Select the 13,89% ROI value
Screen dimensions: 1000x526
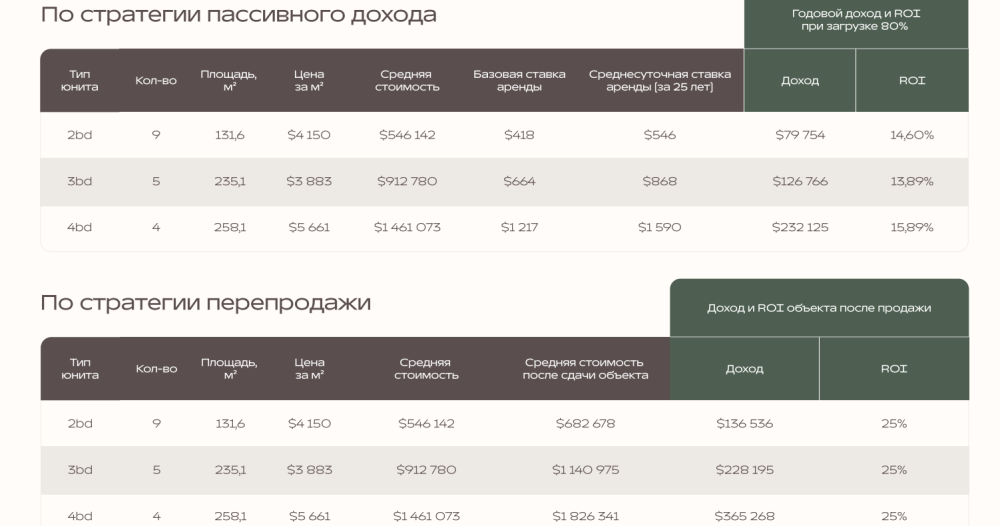pyautogui.click(x=911, y=181)
